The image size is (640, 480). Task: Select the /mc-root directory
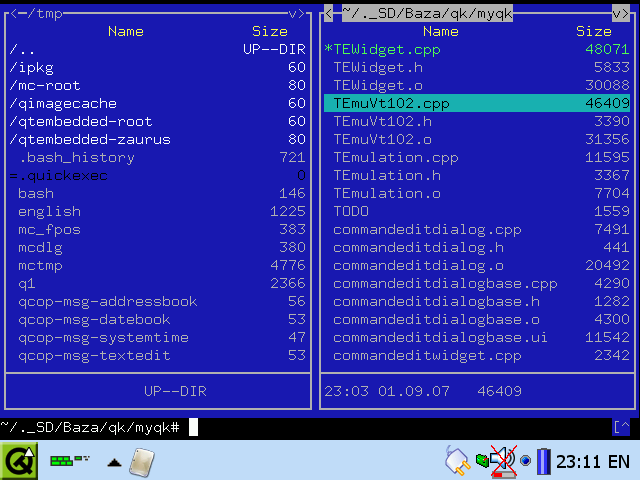[158, 85]
